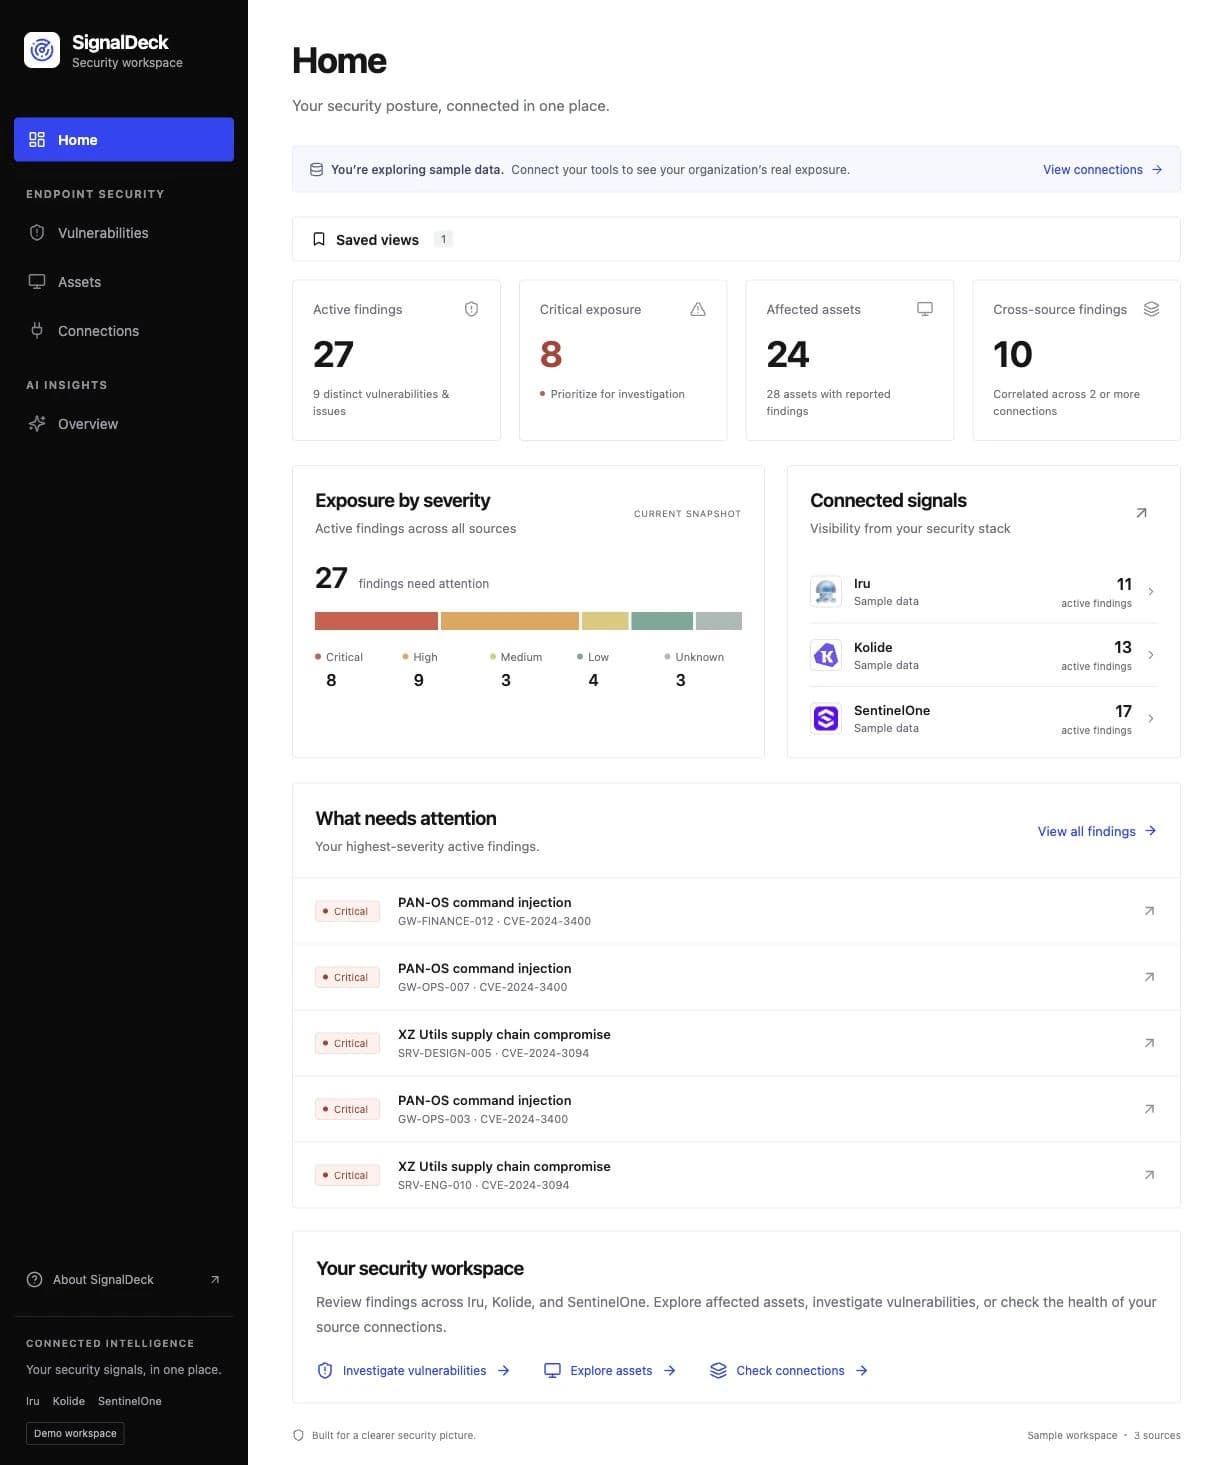The image size is (1225, 1465).
Task: Click Investigate vulnerabilities link
Action: coord(413,1371)
